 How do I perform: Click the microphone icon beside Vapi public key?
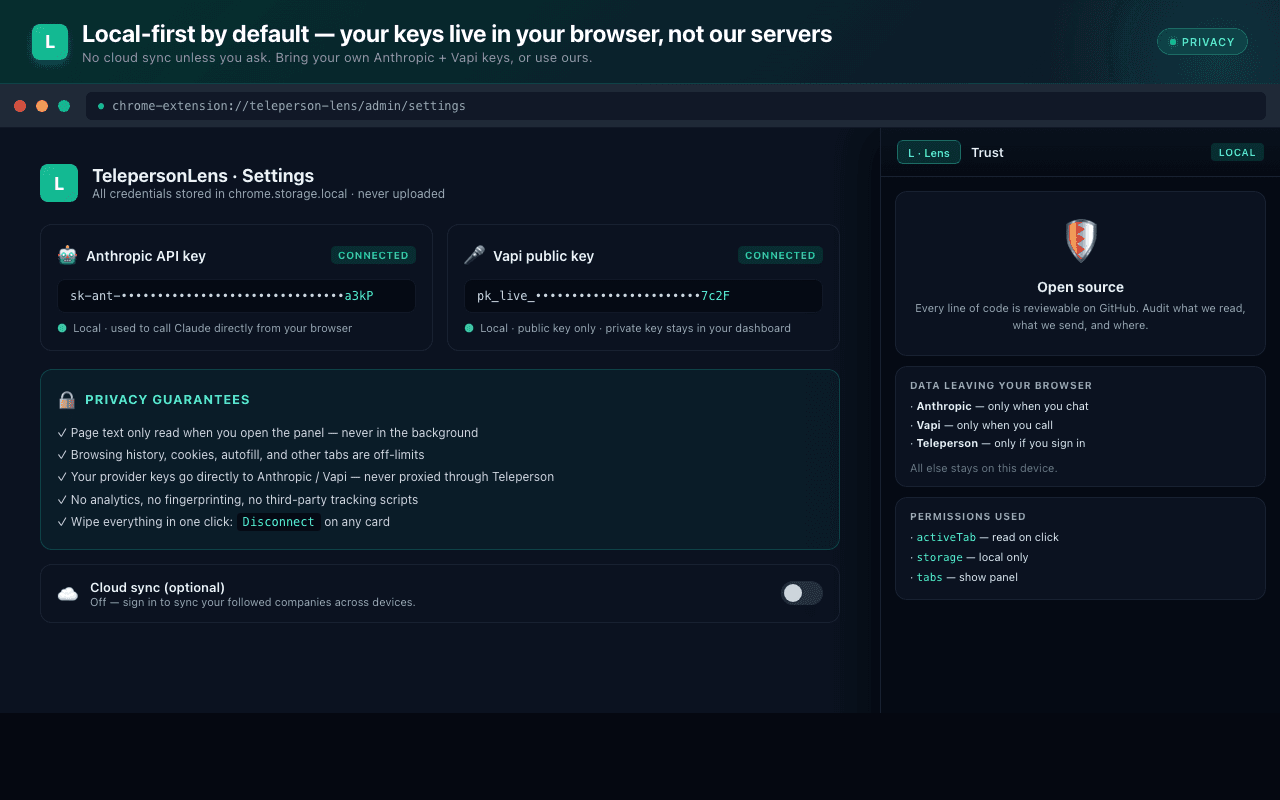474,255
